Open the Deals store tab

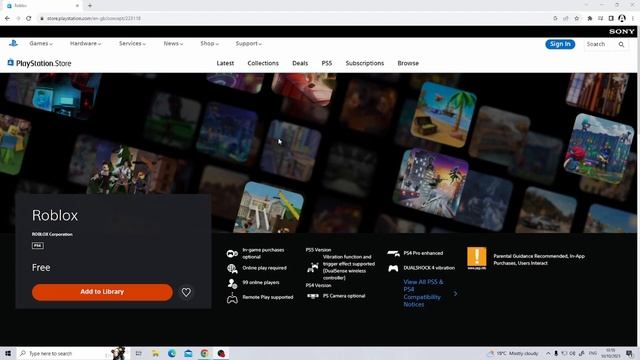pyautogui.click(x=300, y=63)
